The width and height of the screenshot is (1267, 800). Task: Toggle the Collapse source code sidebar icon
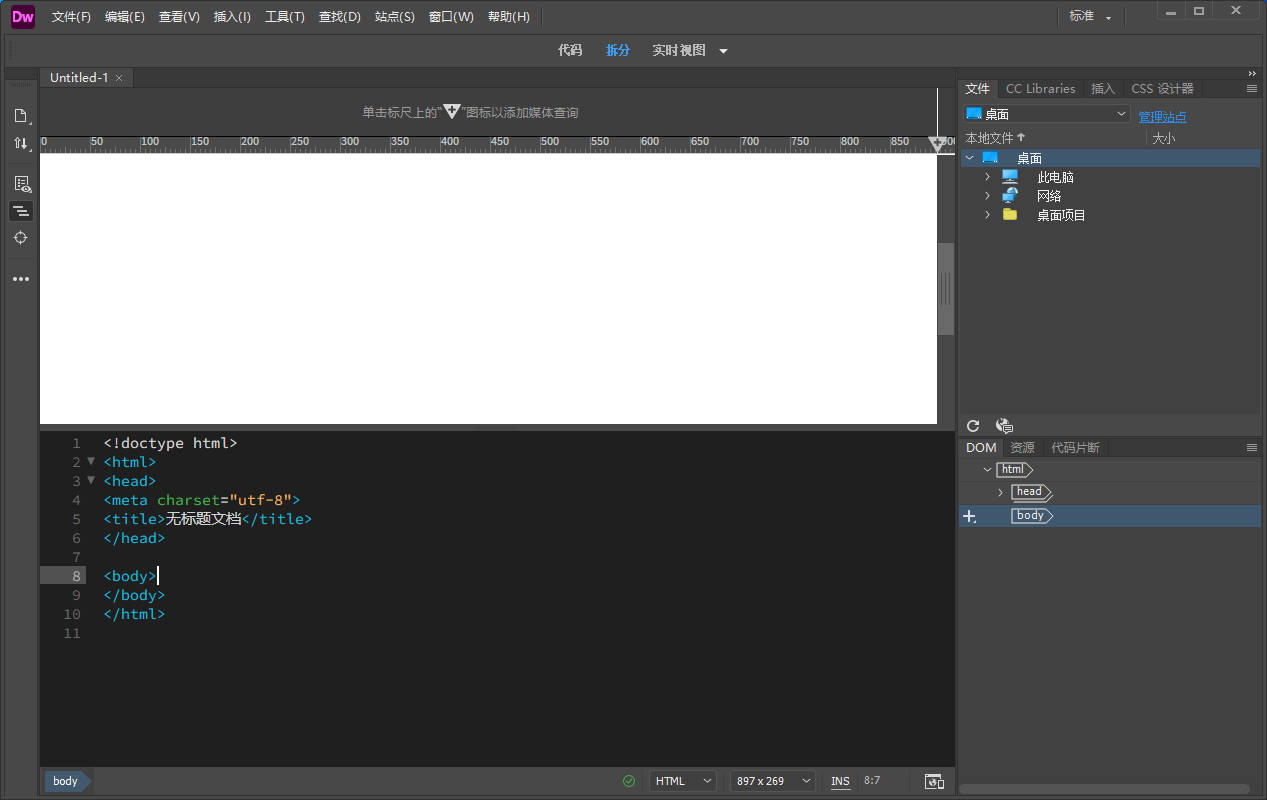[20, 211]
